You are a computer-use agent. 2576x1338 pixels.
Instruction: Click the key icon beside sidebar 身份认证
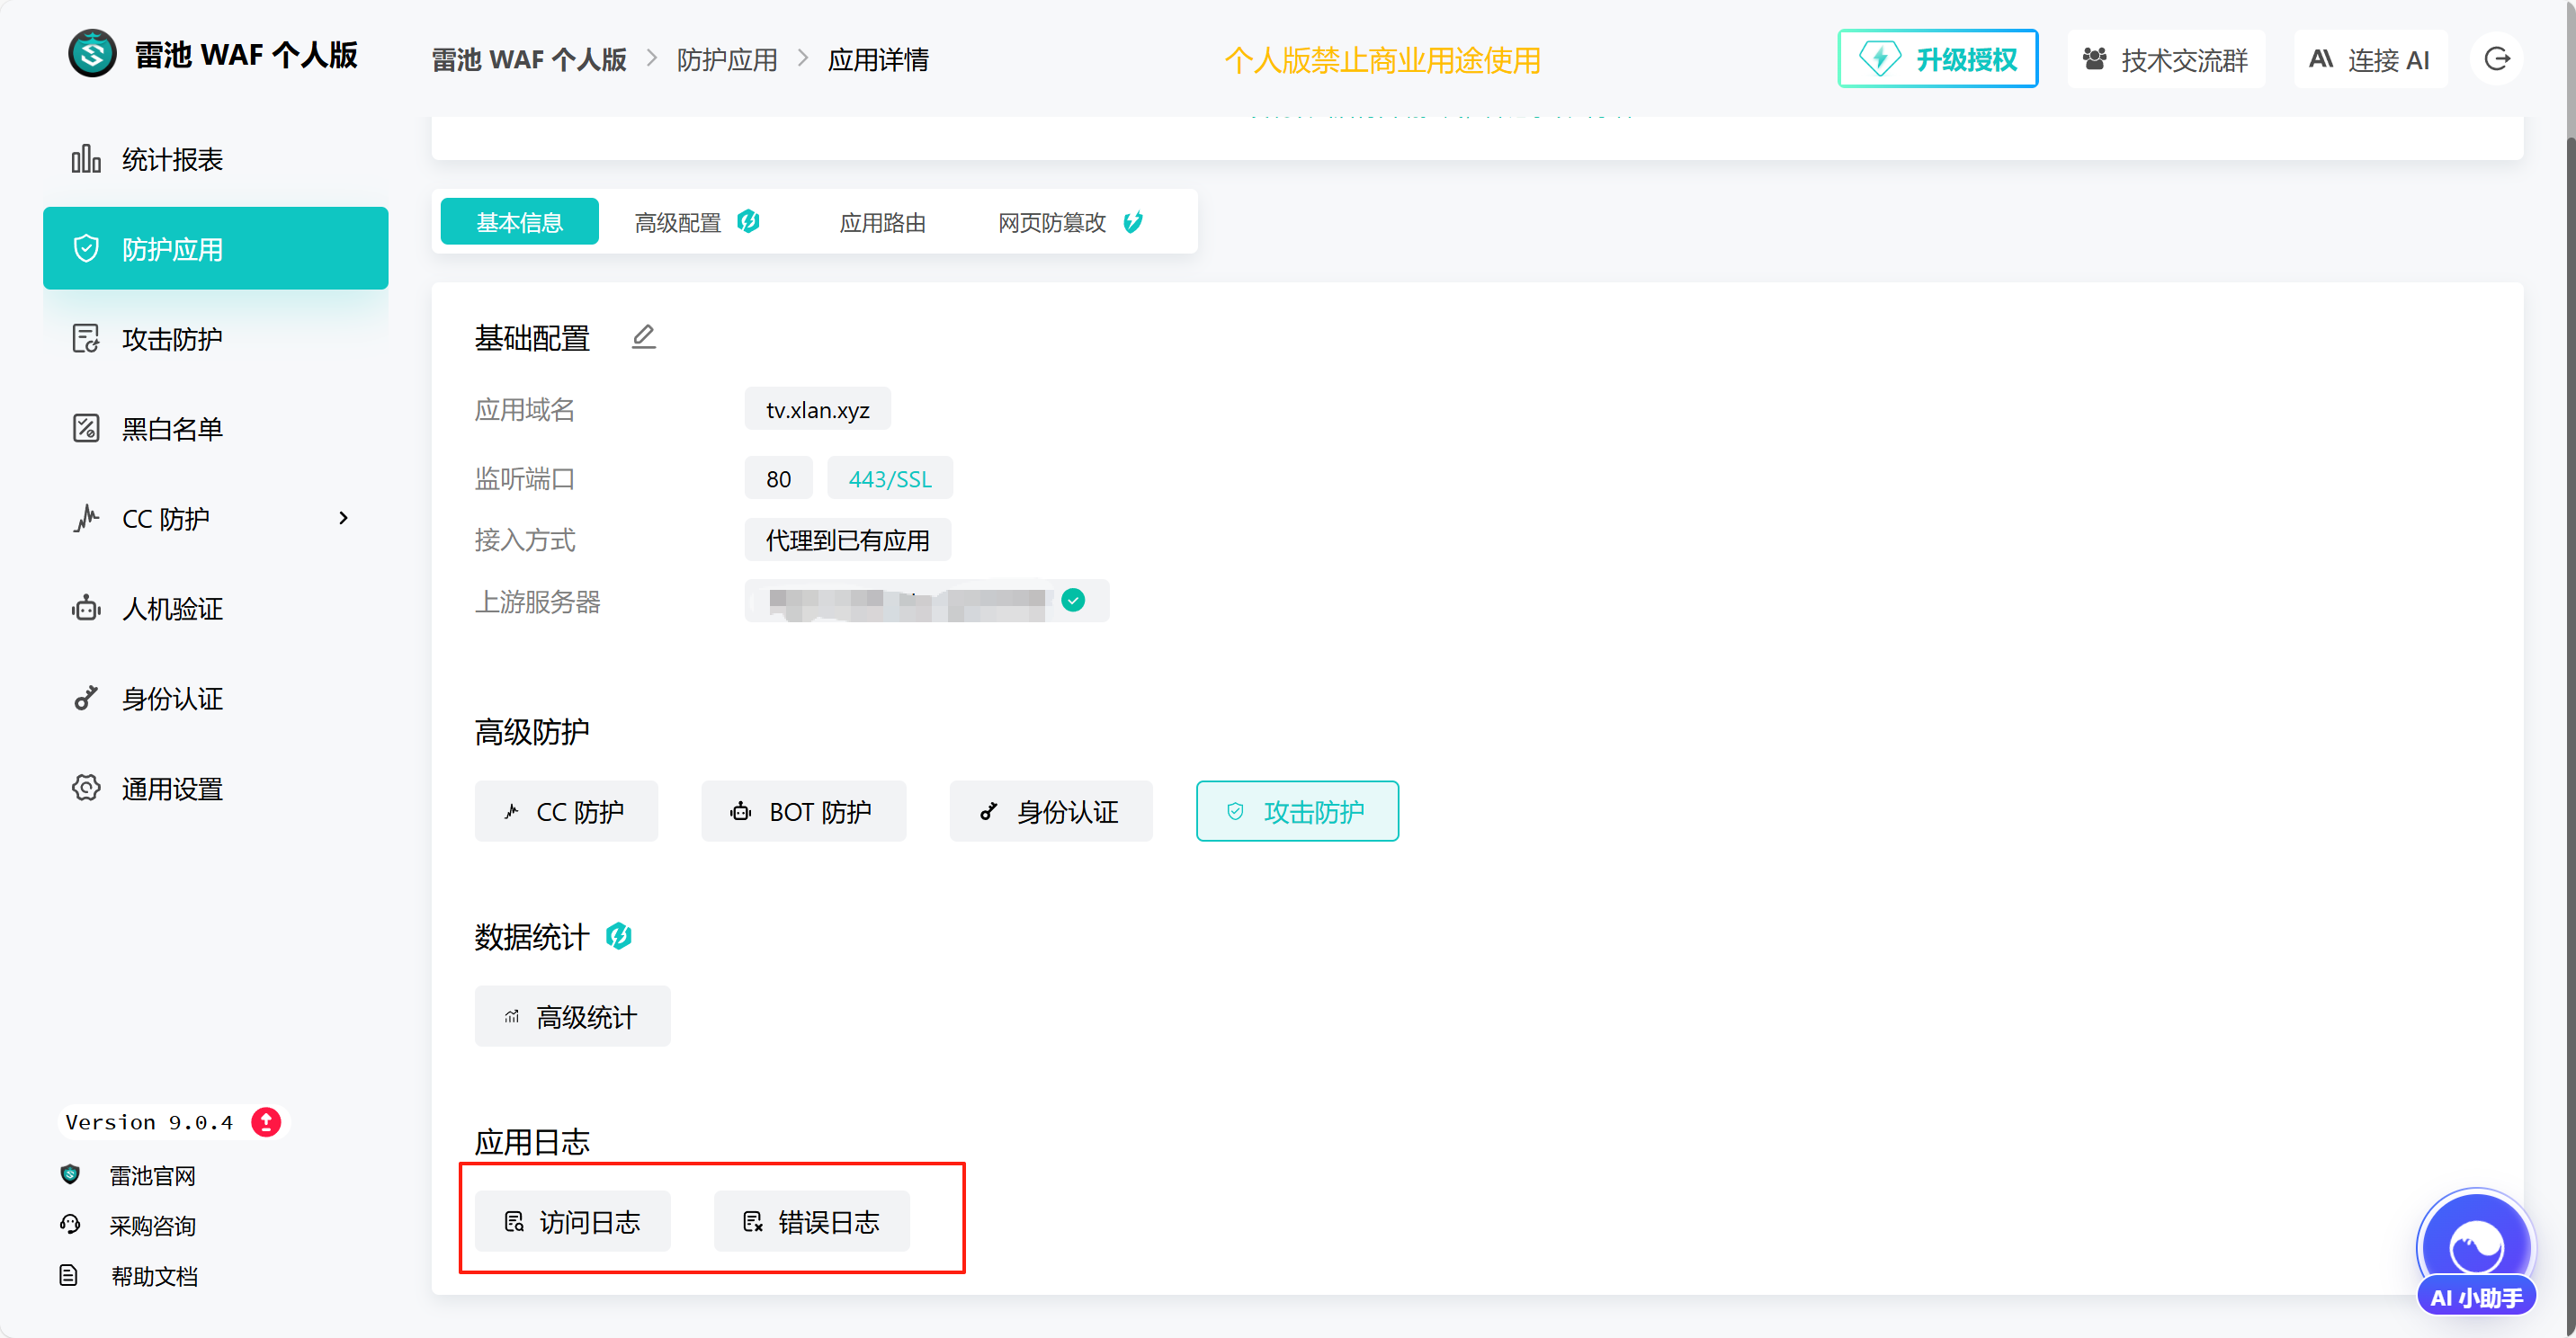[x=86, y=698]
